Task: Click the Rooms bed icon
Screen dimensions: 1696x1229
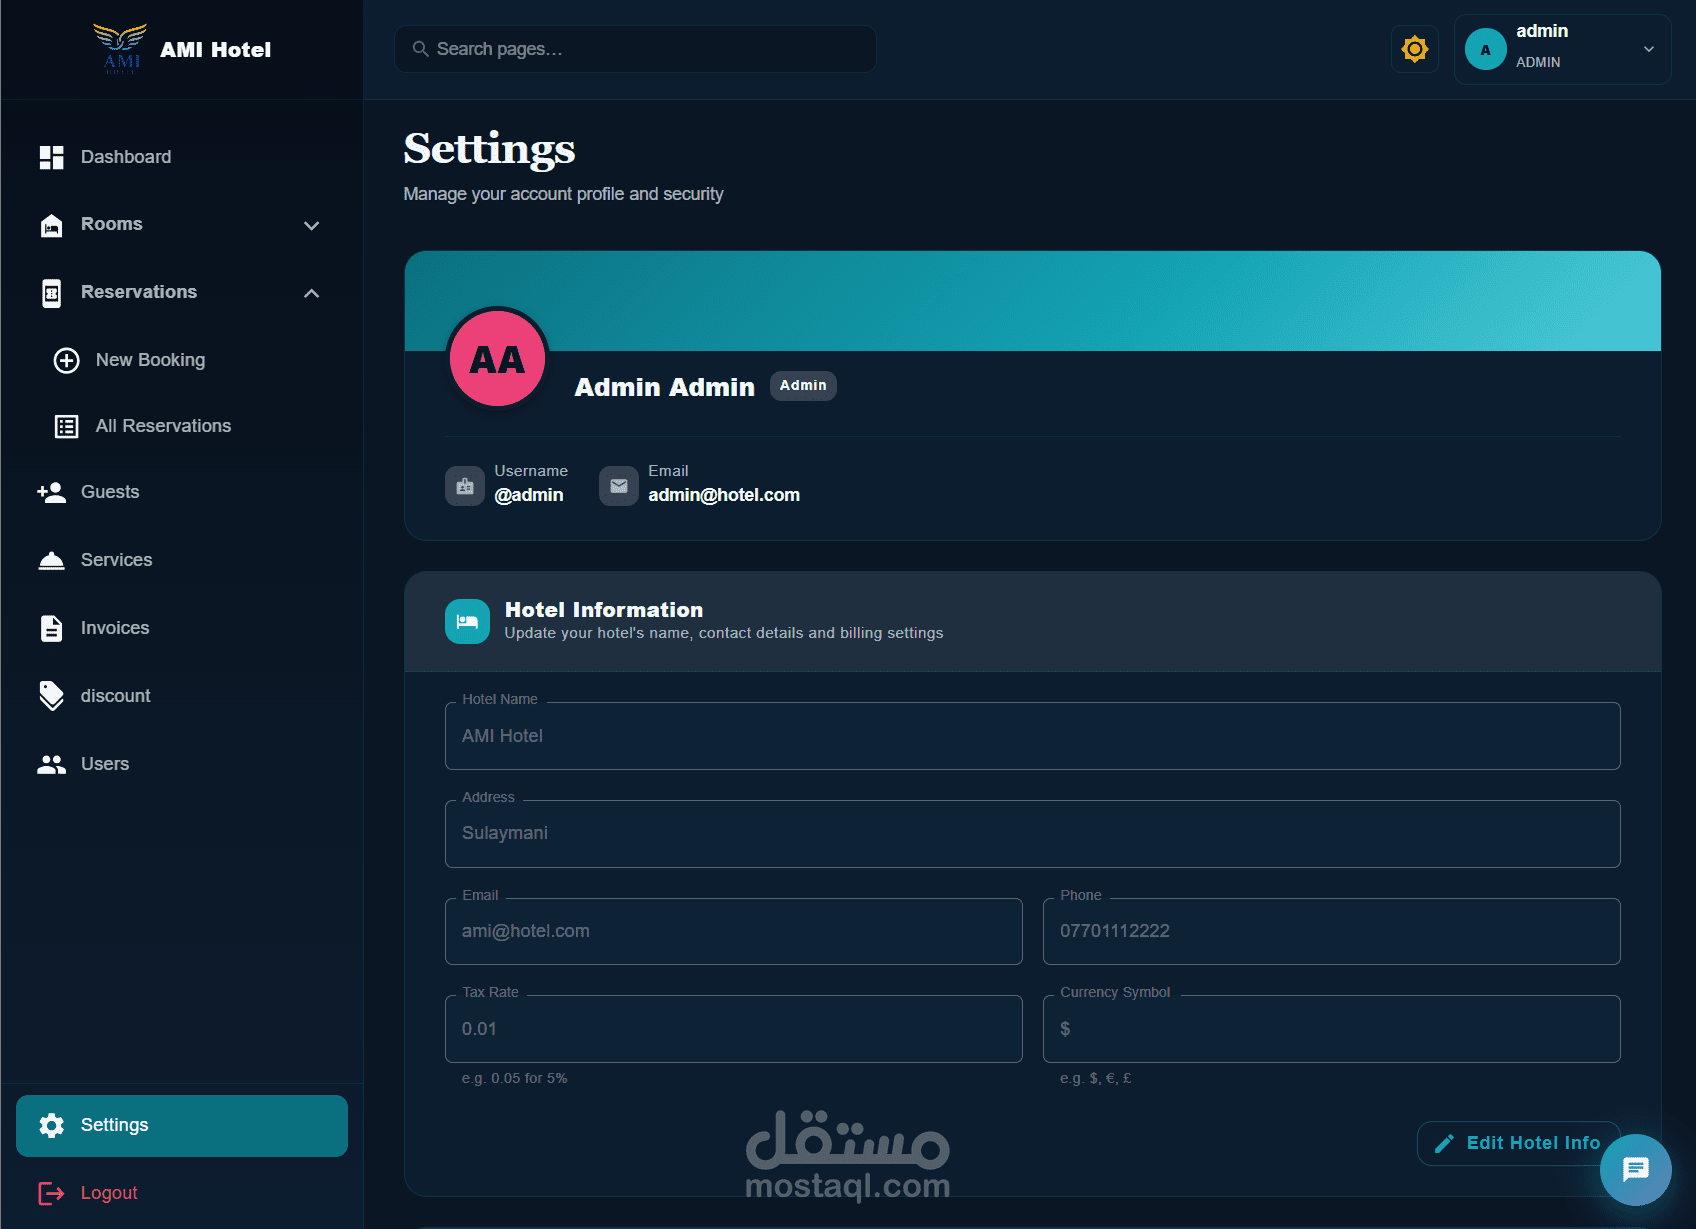Action: (x=52, y=225)
